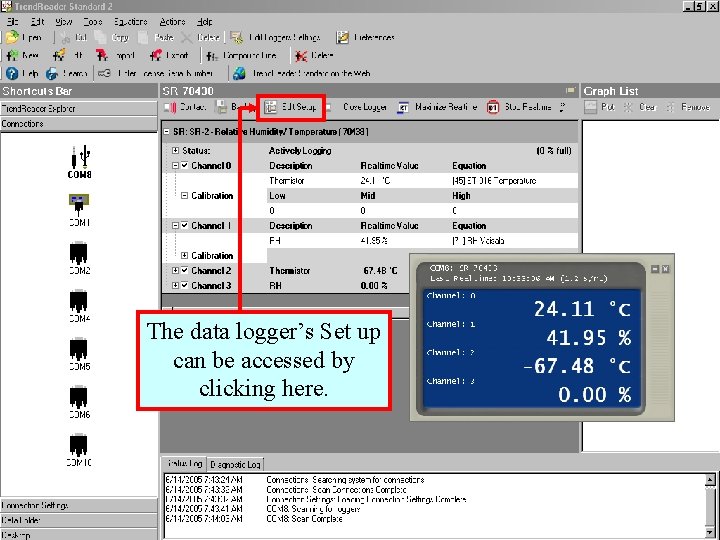Click the Import equation icon

point(102,56)
